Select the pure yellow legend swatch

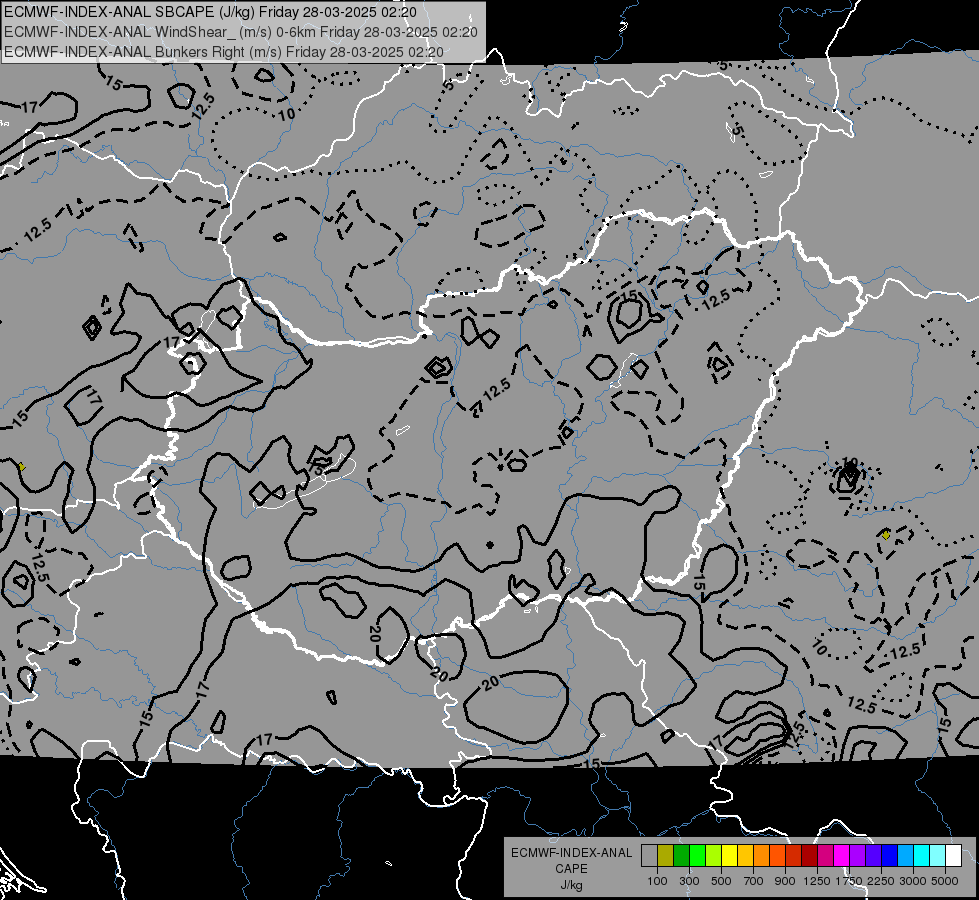point(729,856)
